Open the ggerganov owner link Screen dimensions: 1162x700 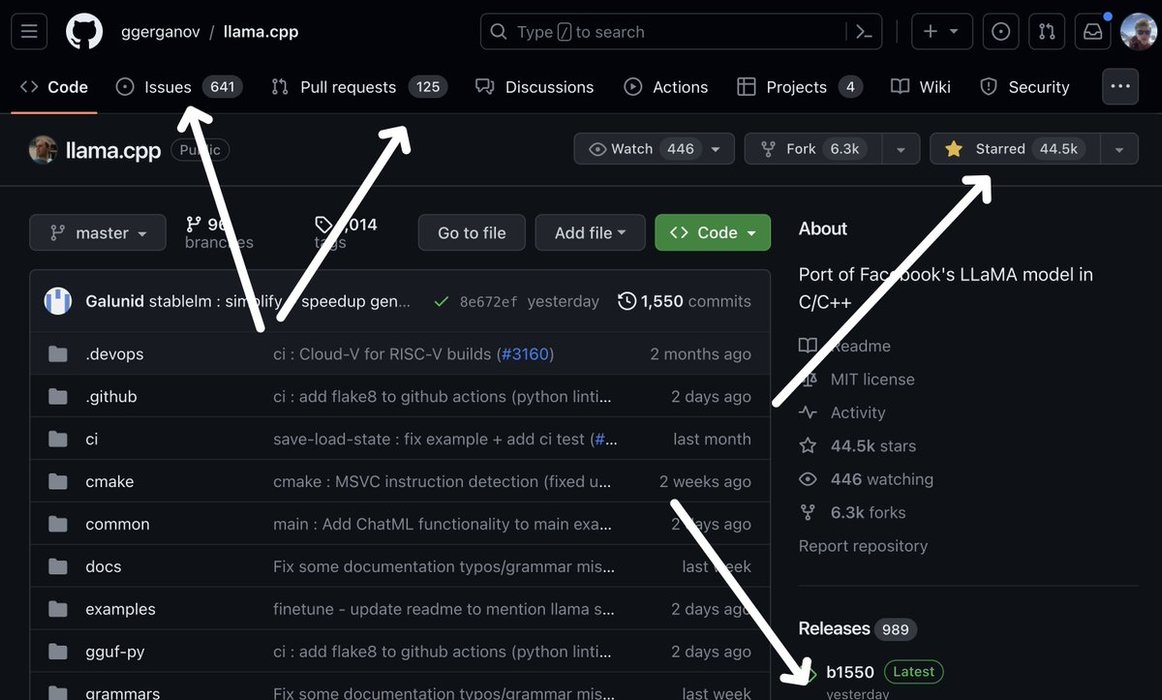(x=160, y=32)
